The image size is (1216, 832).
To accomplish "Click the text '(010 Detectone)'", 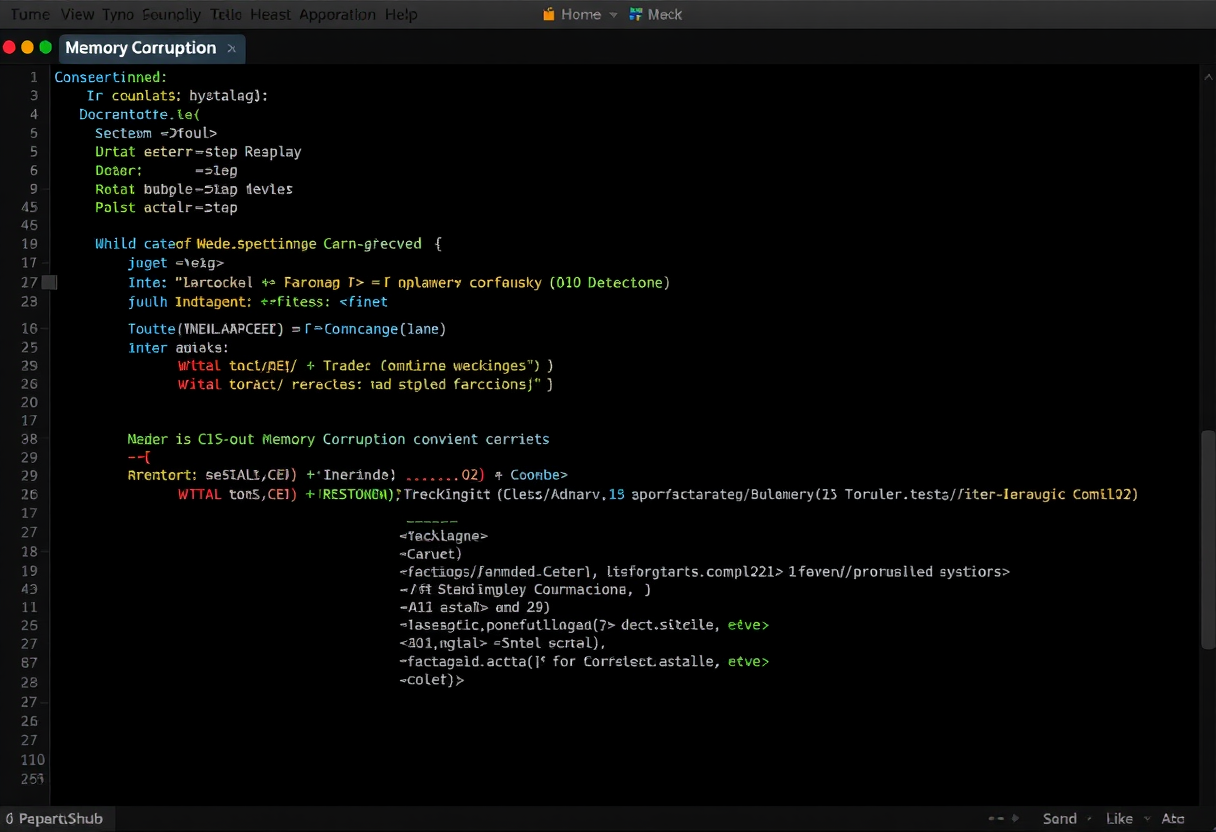I will 609,283.
